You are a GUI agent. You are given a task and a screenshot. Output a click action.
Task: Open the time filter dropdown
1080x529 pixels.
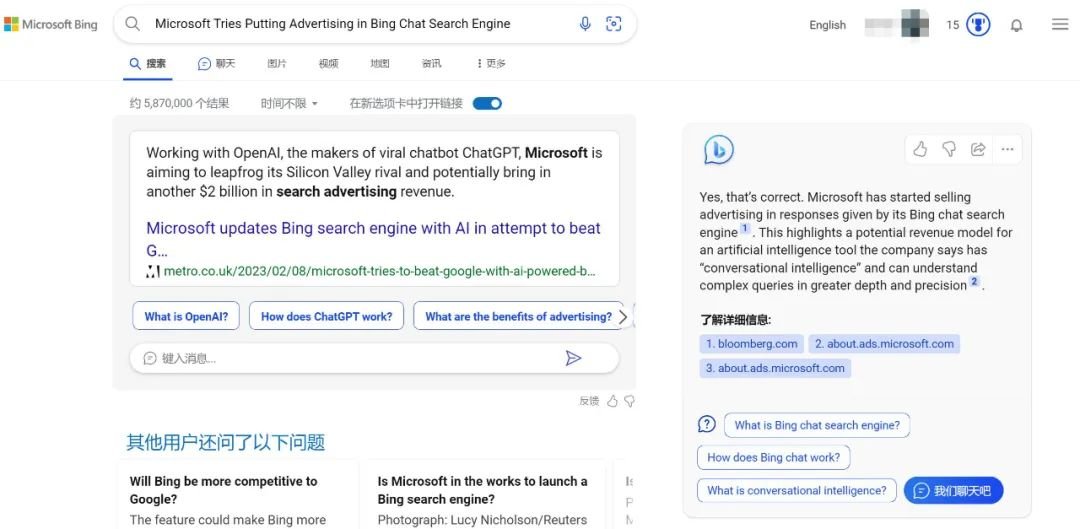(289, 103)
